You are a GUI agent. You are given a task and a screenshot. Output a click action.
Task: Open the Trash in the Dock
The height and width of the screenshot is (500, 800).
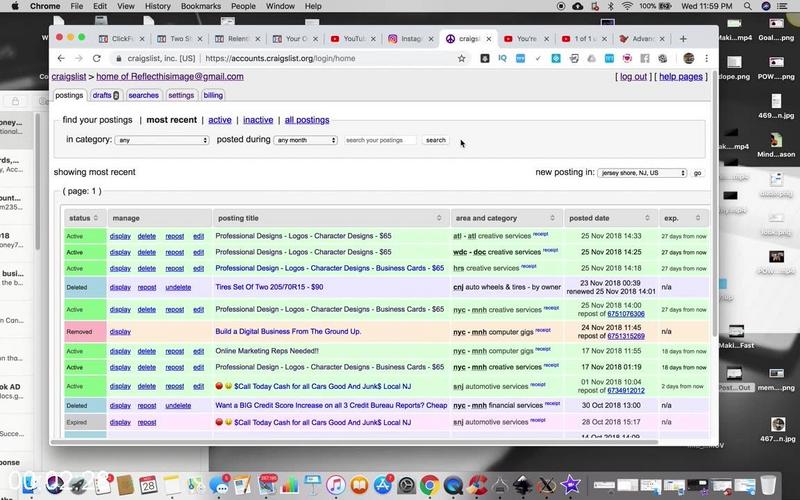click(x=768, y=484)
